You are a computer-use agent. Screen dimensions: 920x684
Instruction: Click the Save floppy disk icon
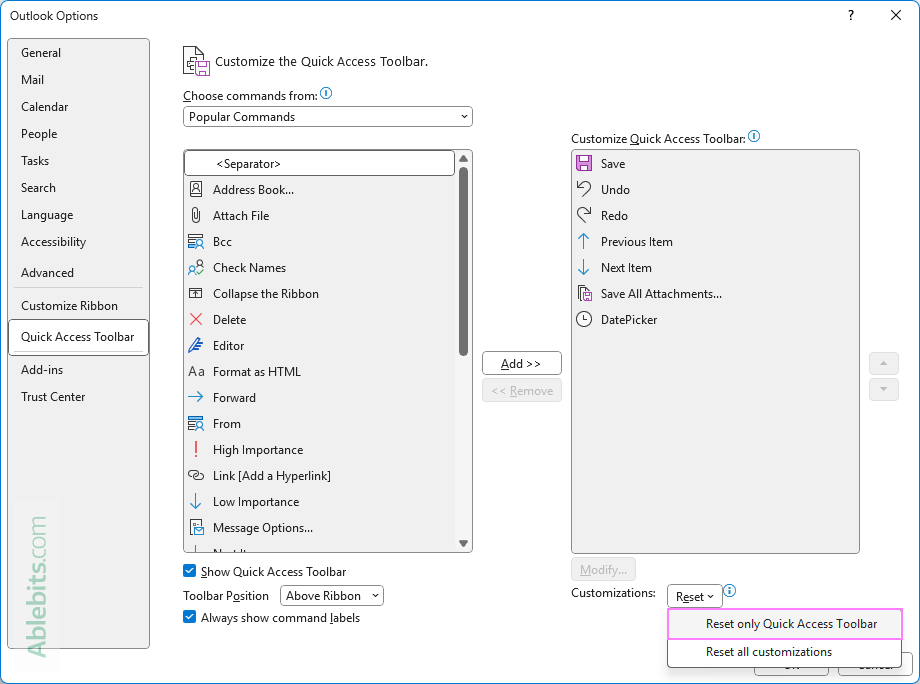(584, 163)
